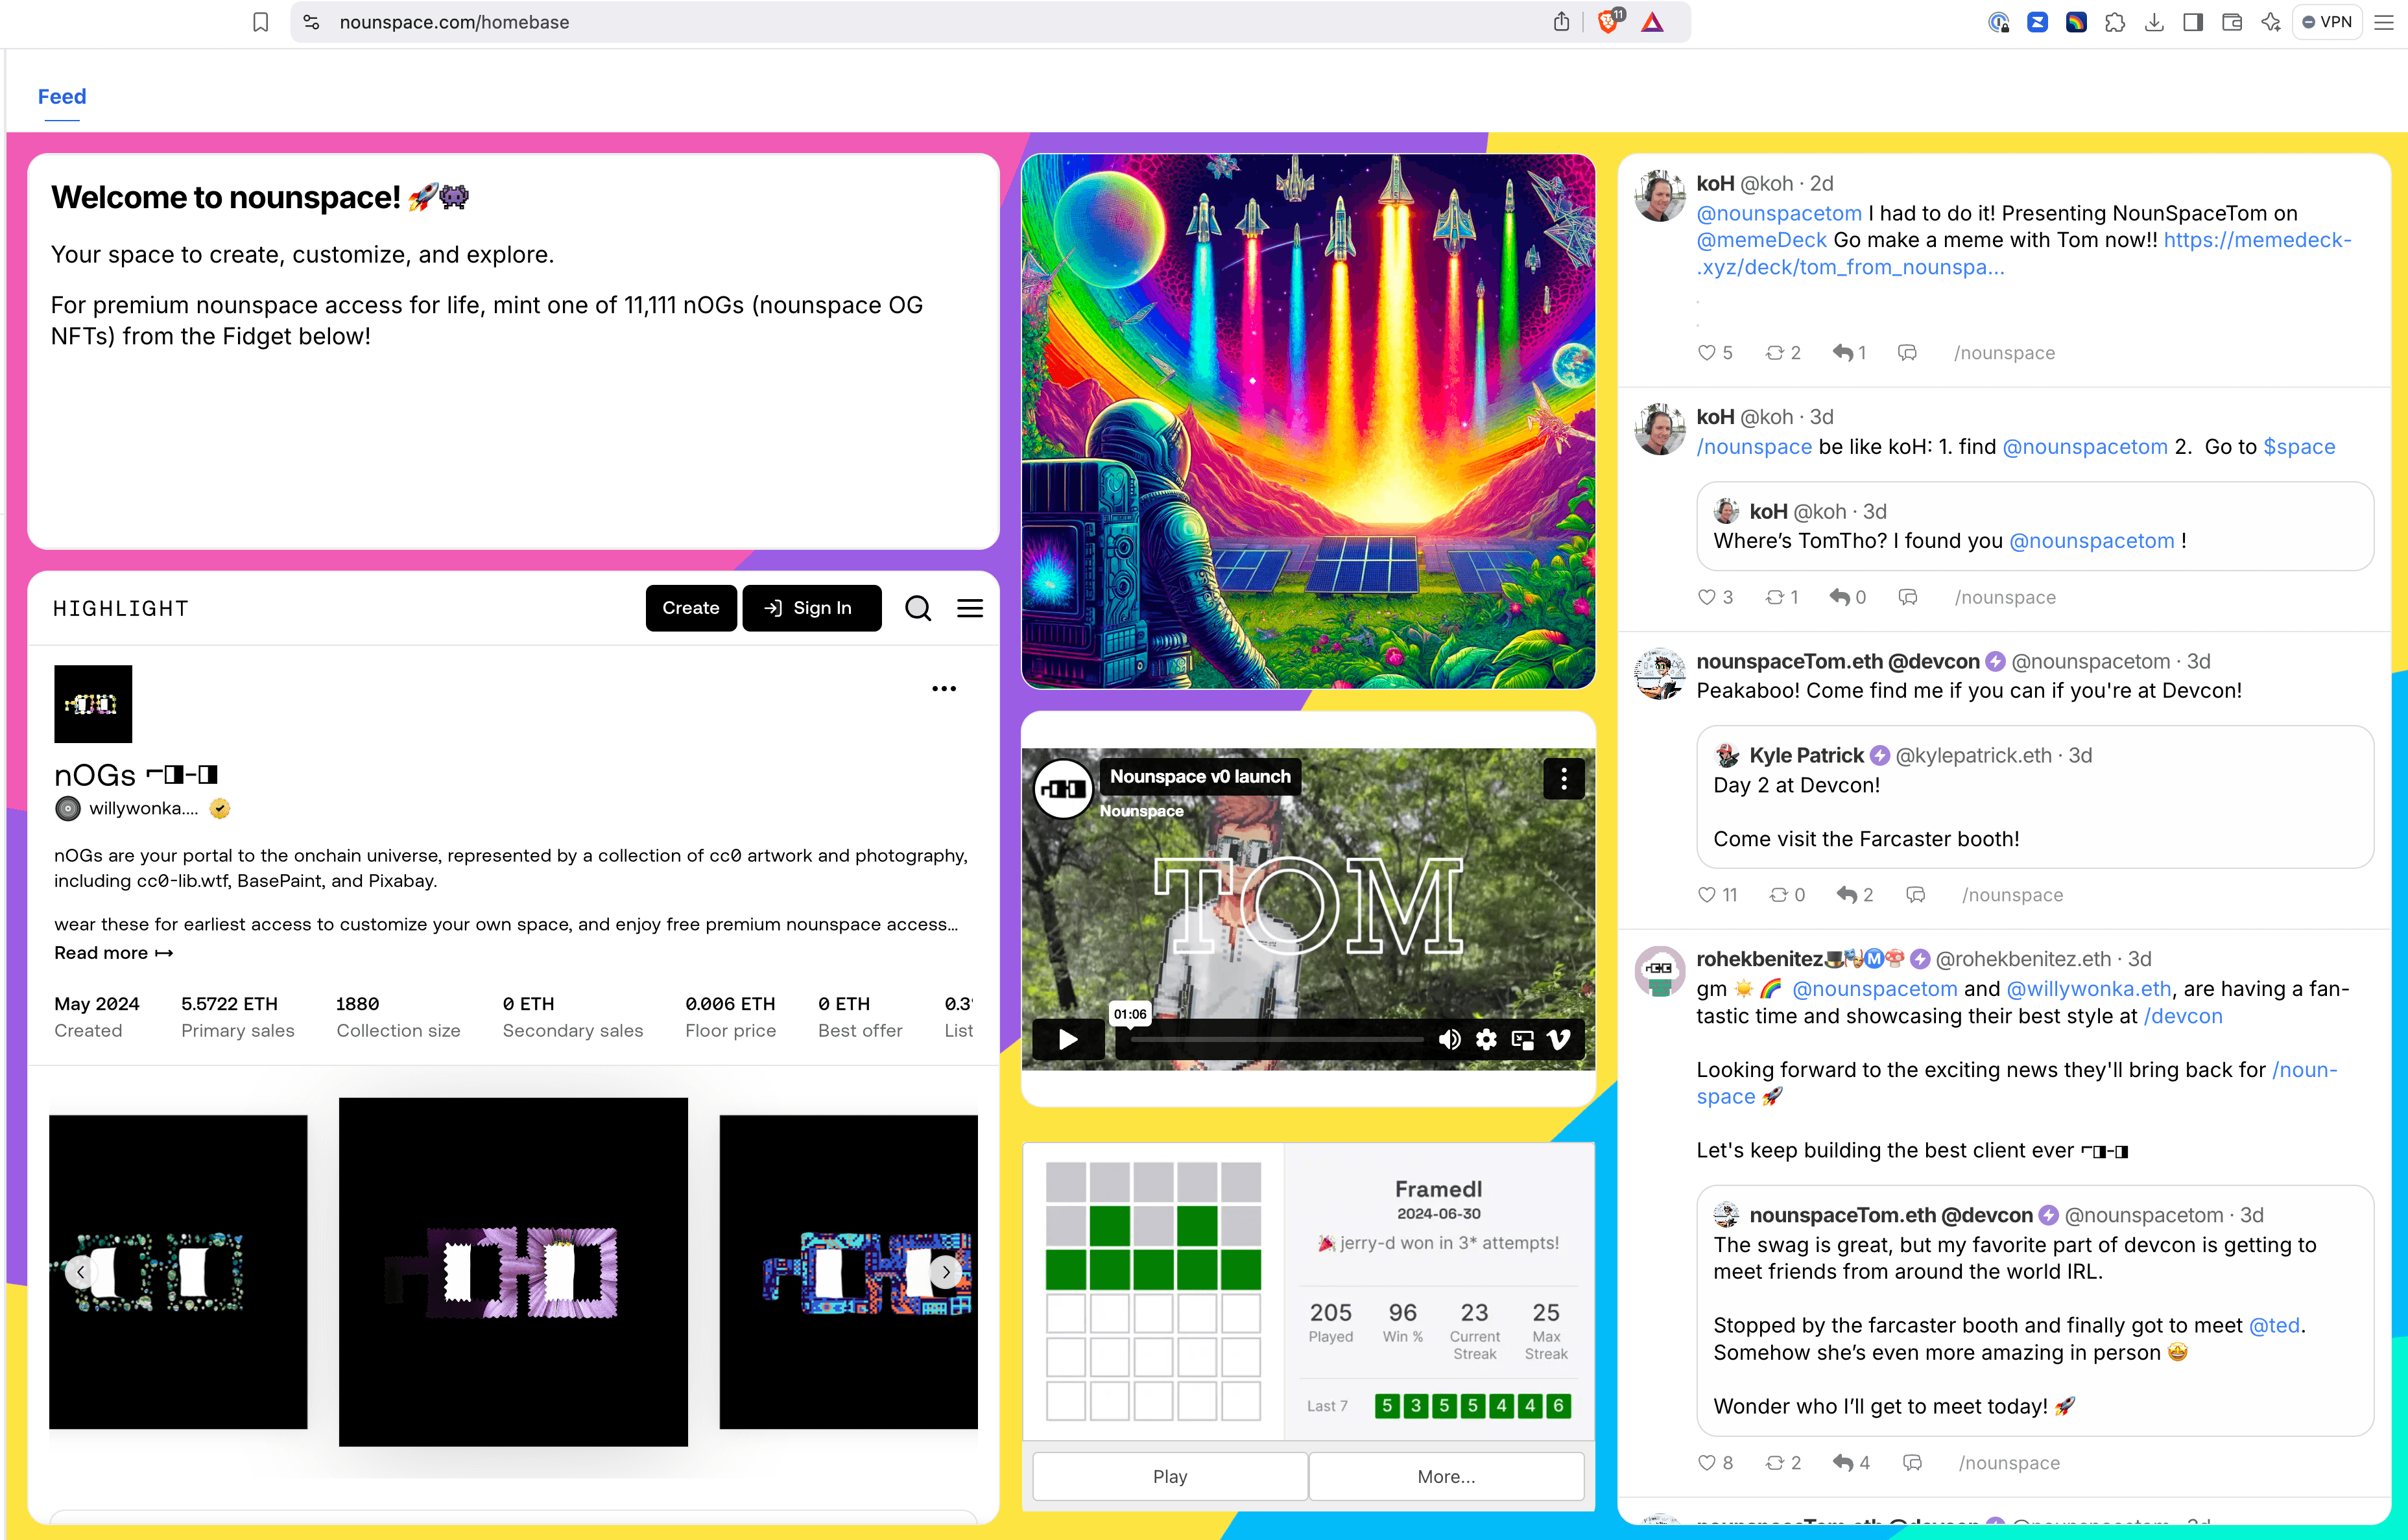Open the Brave Rewards triangle icon

click(1652, 22)
